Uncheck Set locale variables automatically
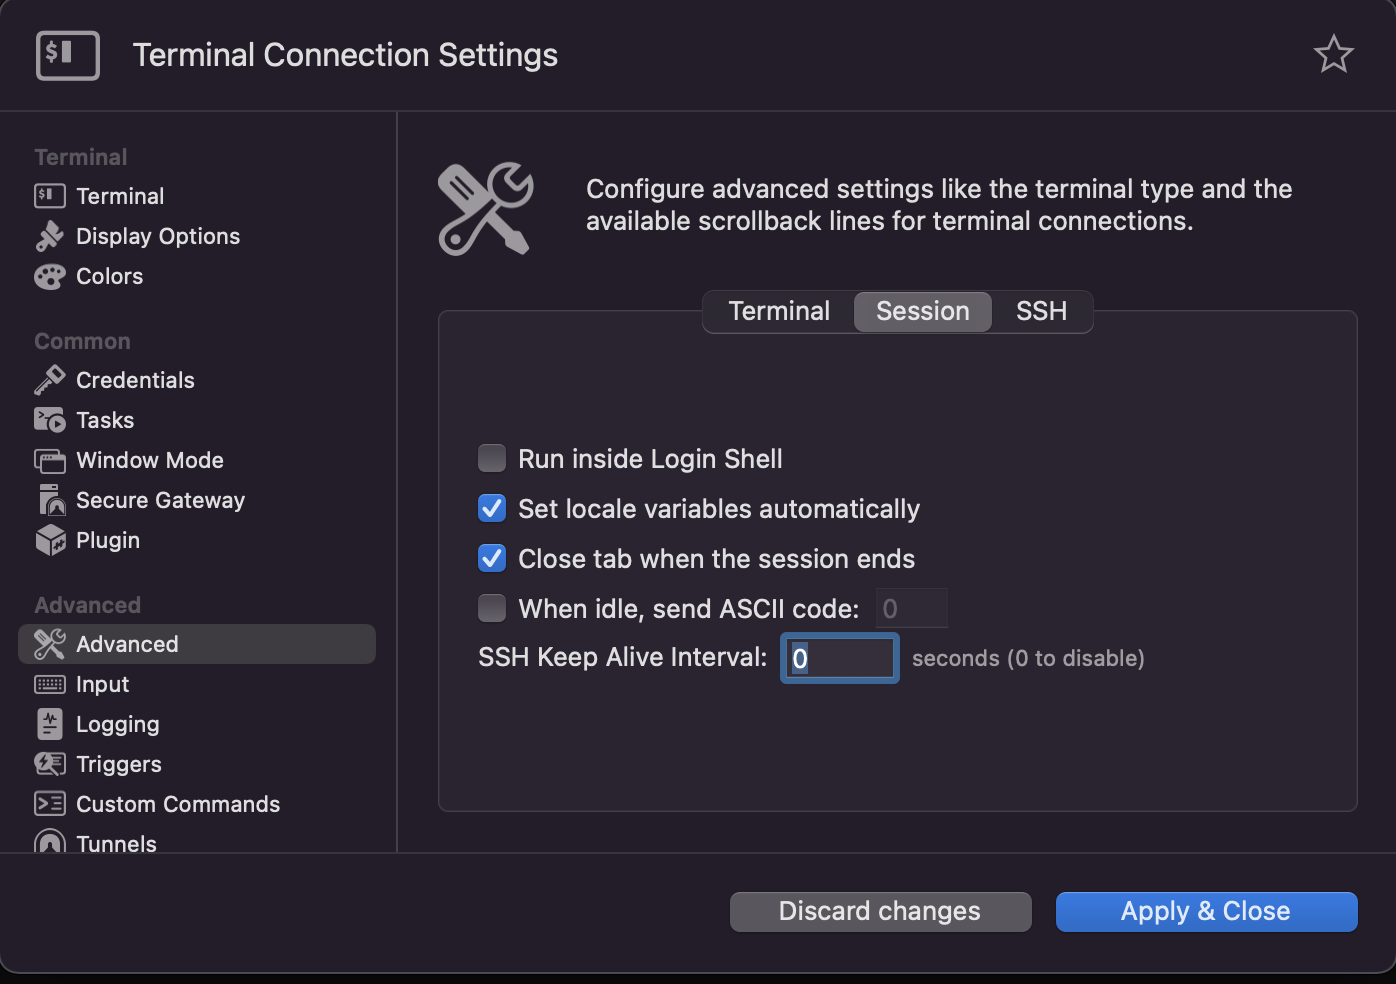 click(x=492, y=509)
